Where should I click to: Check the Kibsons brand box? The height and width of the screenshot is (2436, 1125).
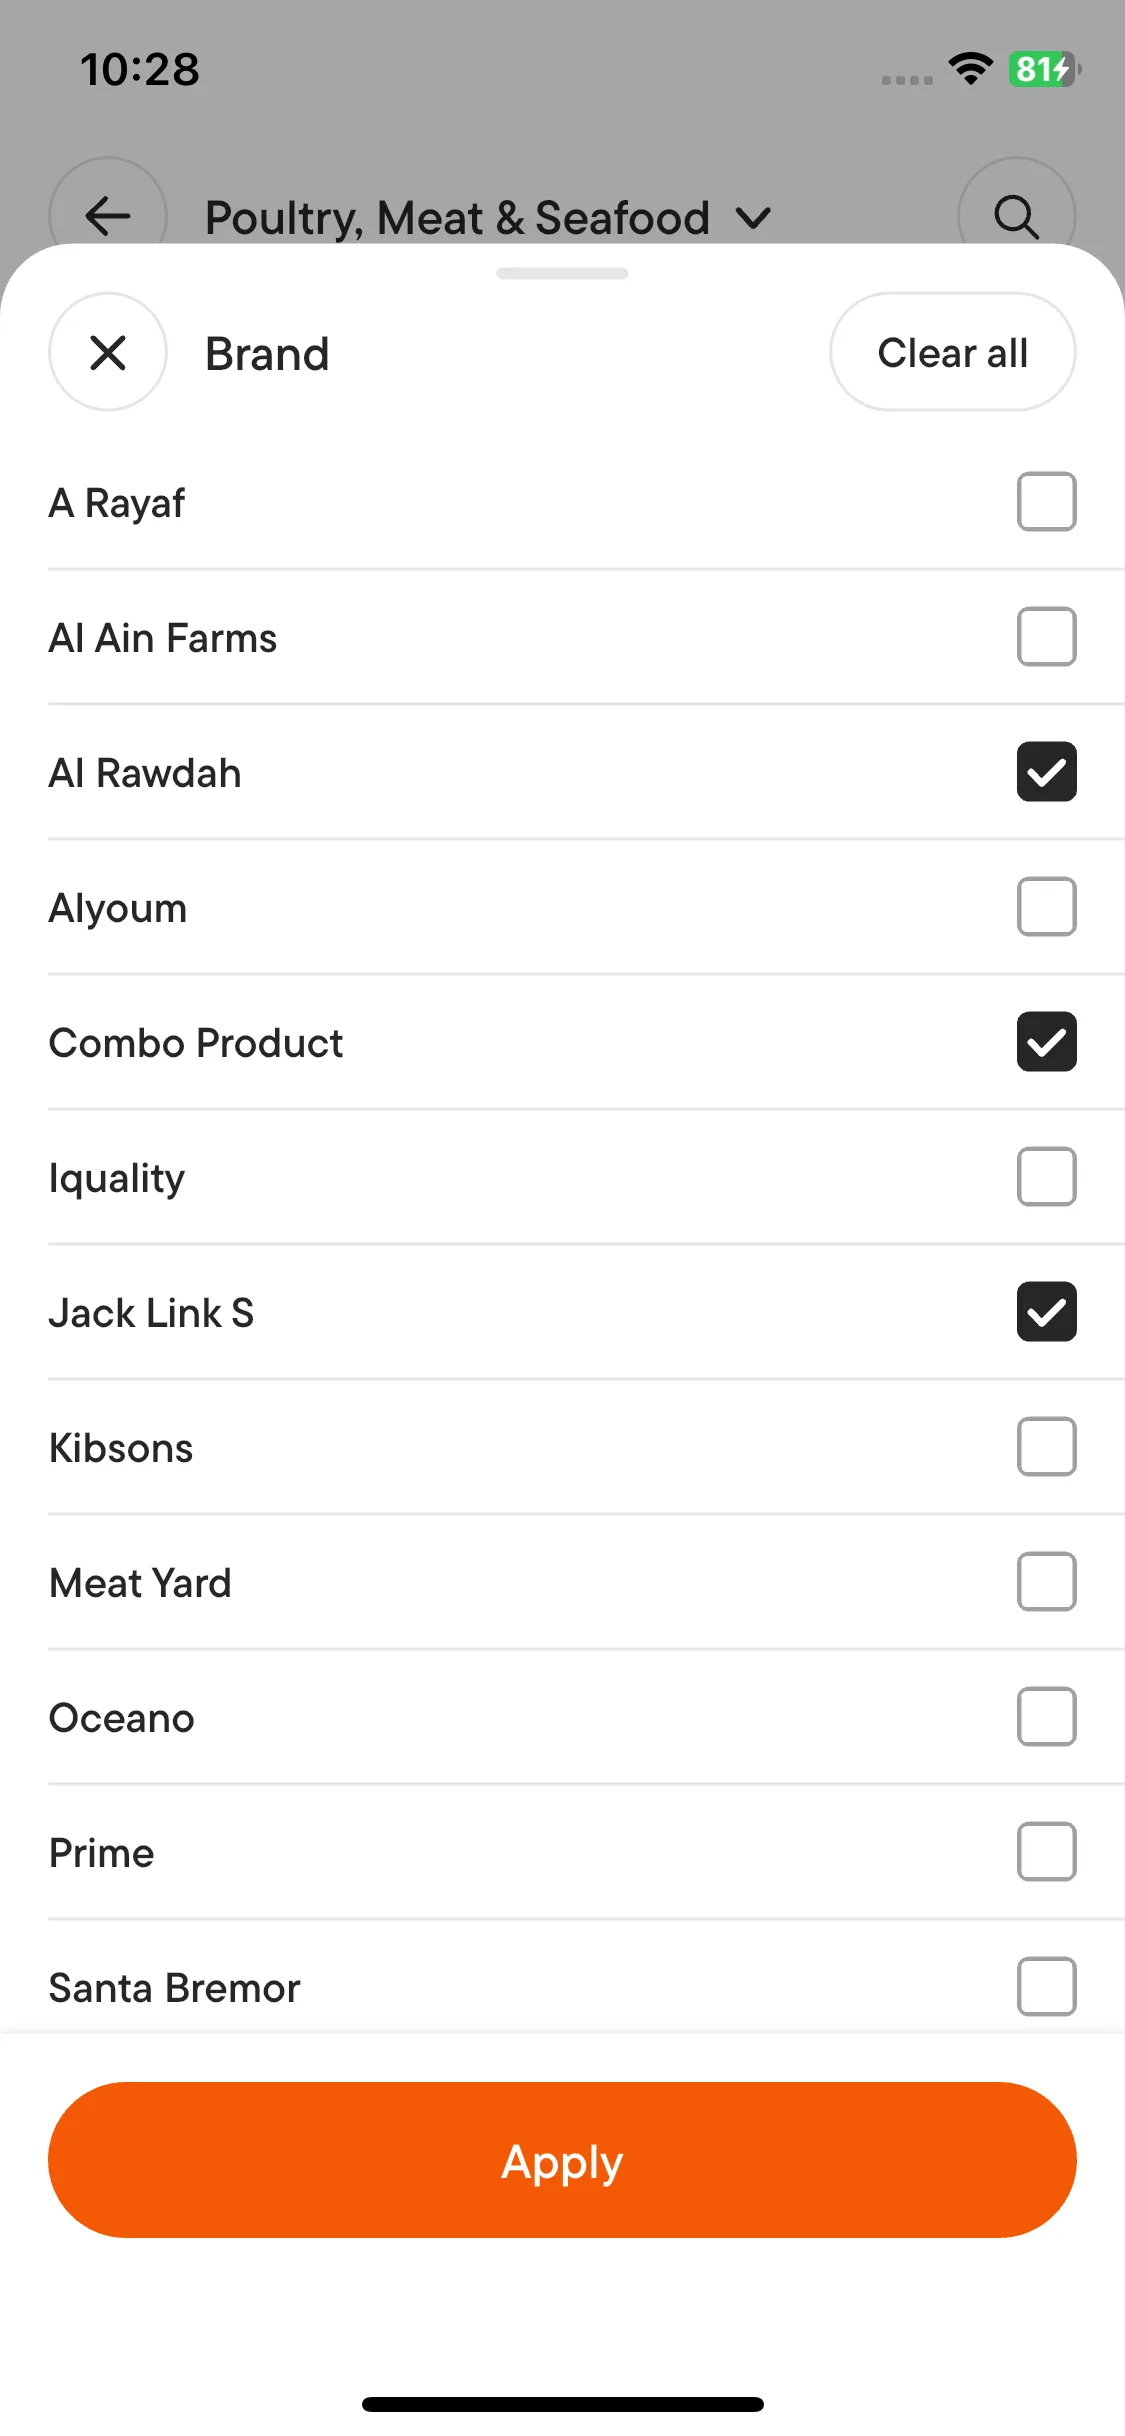click(1046, 1447)
